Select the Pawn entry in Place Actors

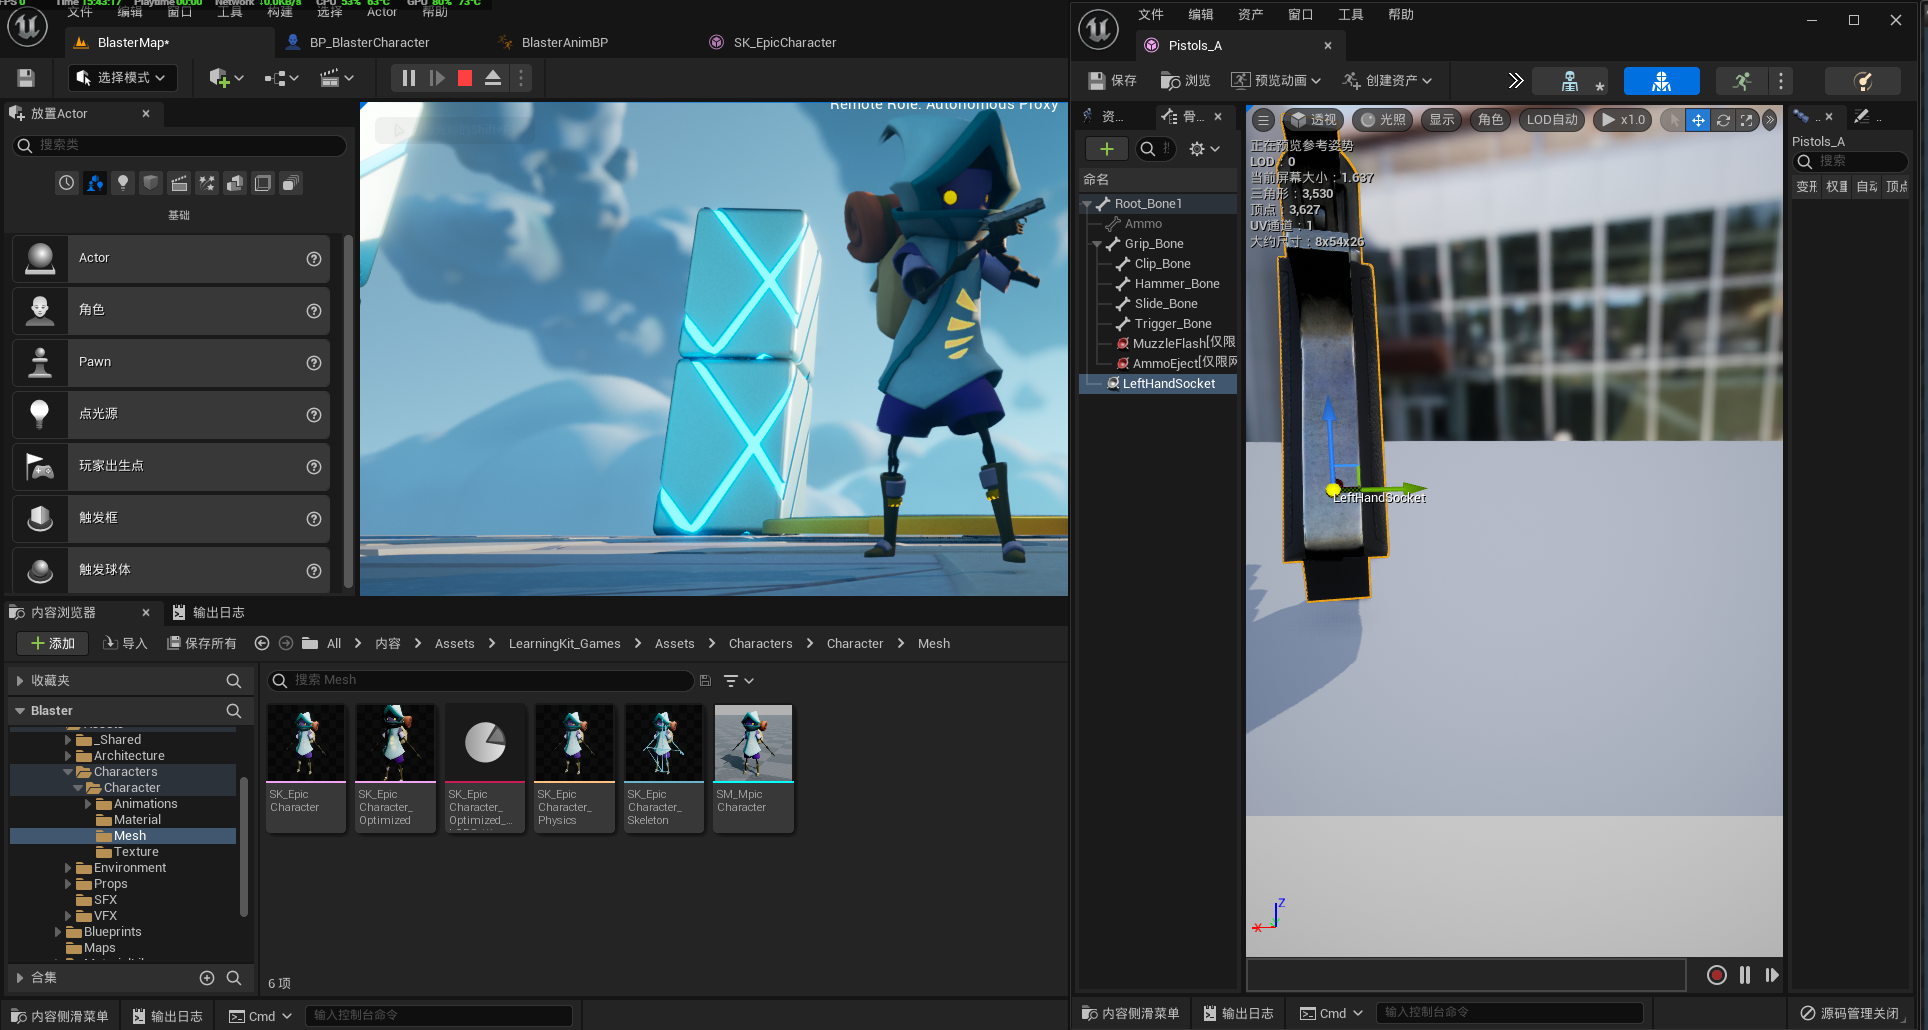[171, 362]
